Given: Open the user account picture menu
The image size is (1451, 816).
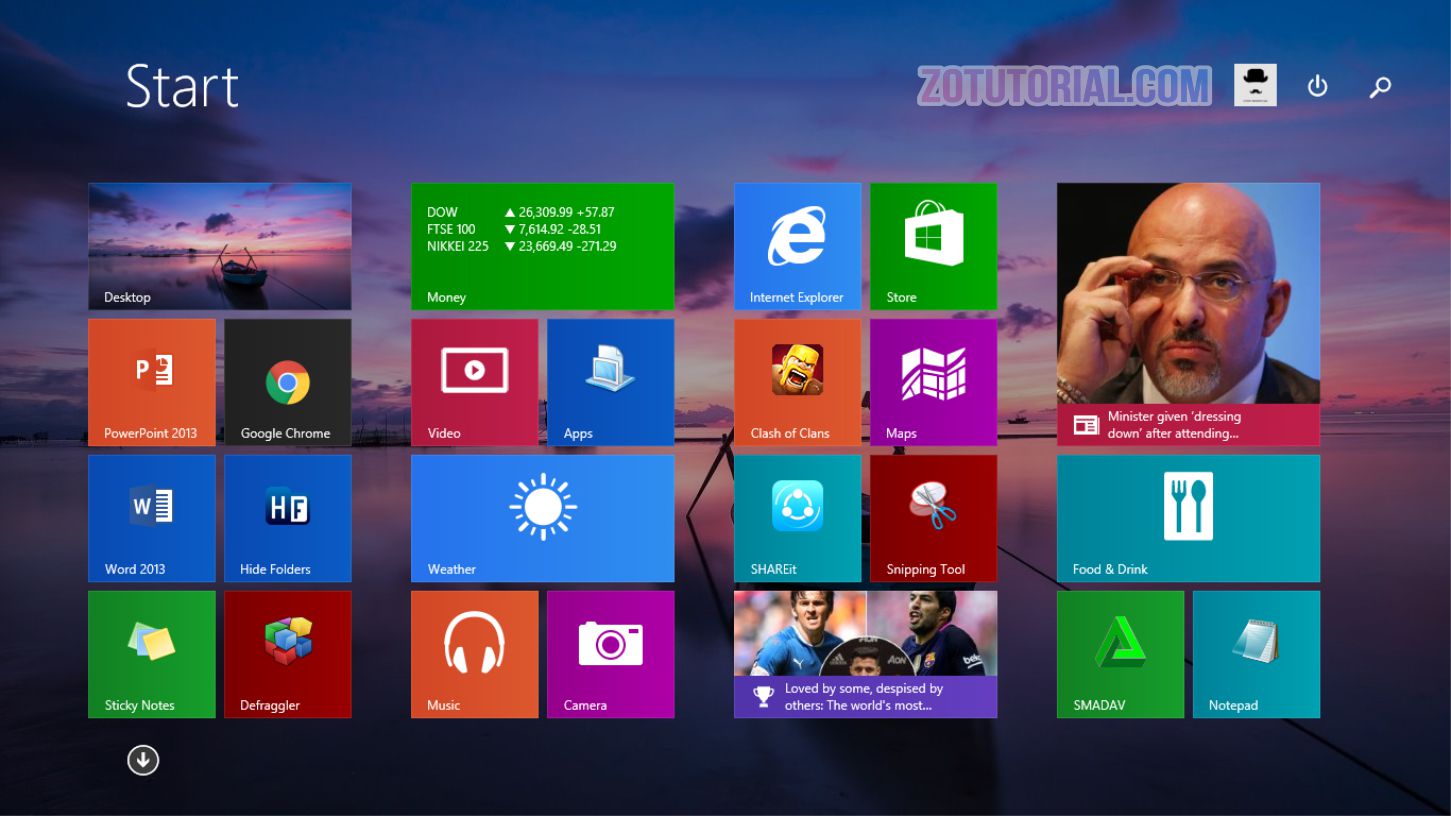Looking at the screenshot, I should (x=1255, y=85).
